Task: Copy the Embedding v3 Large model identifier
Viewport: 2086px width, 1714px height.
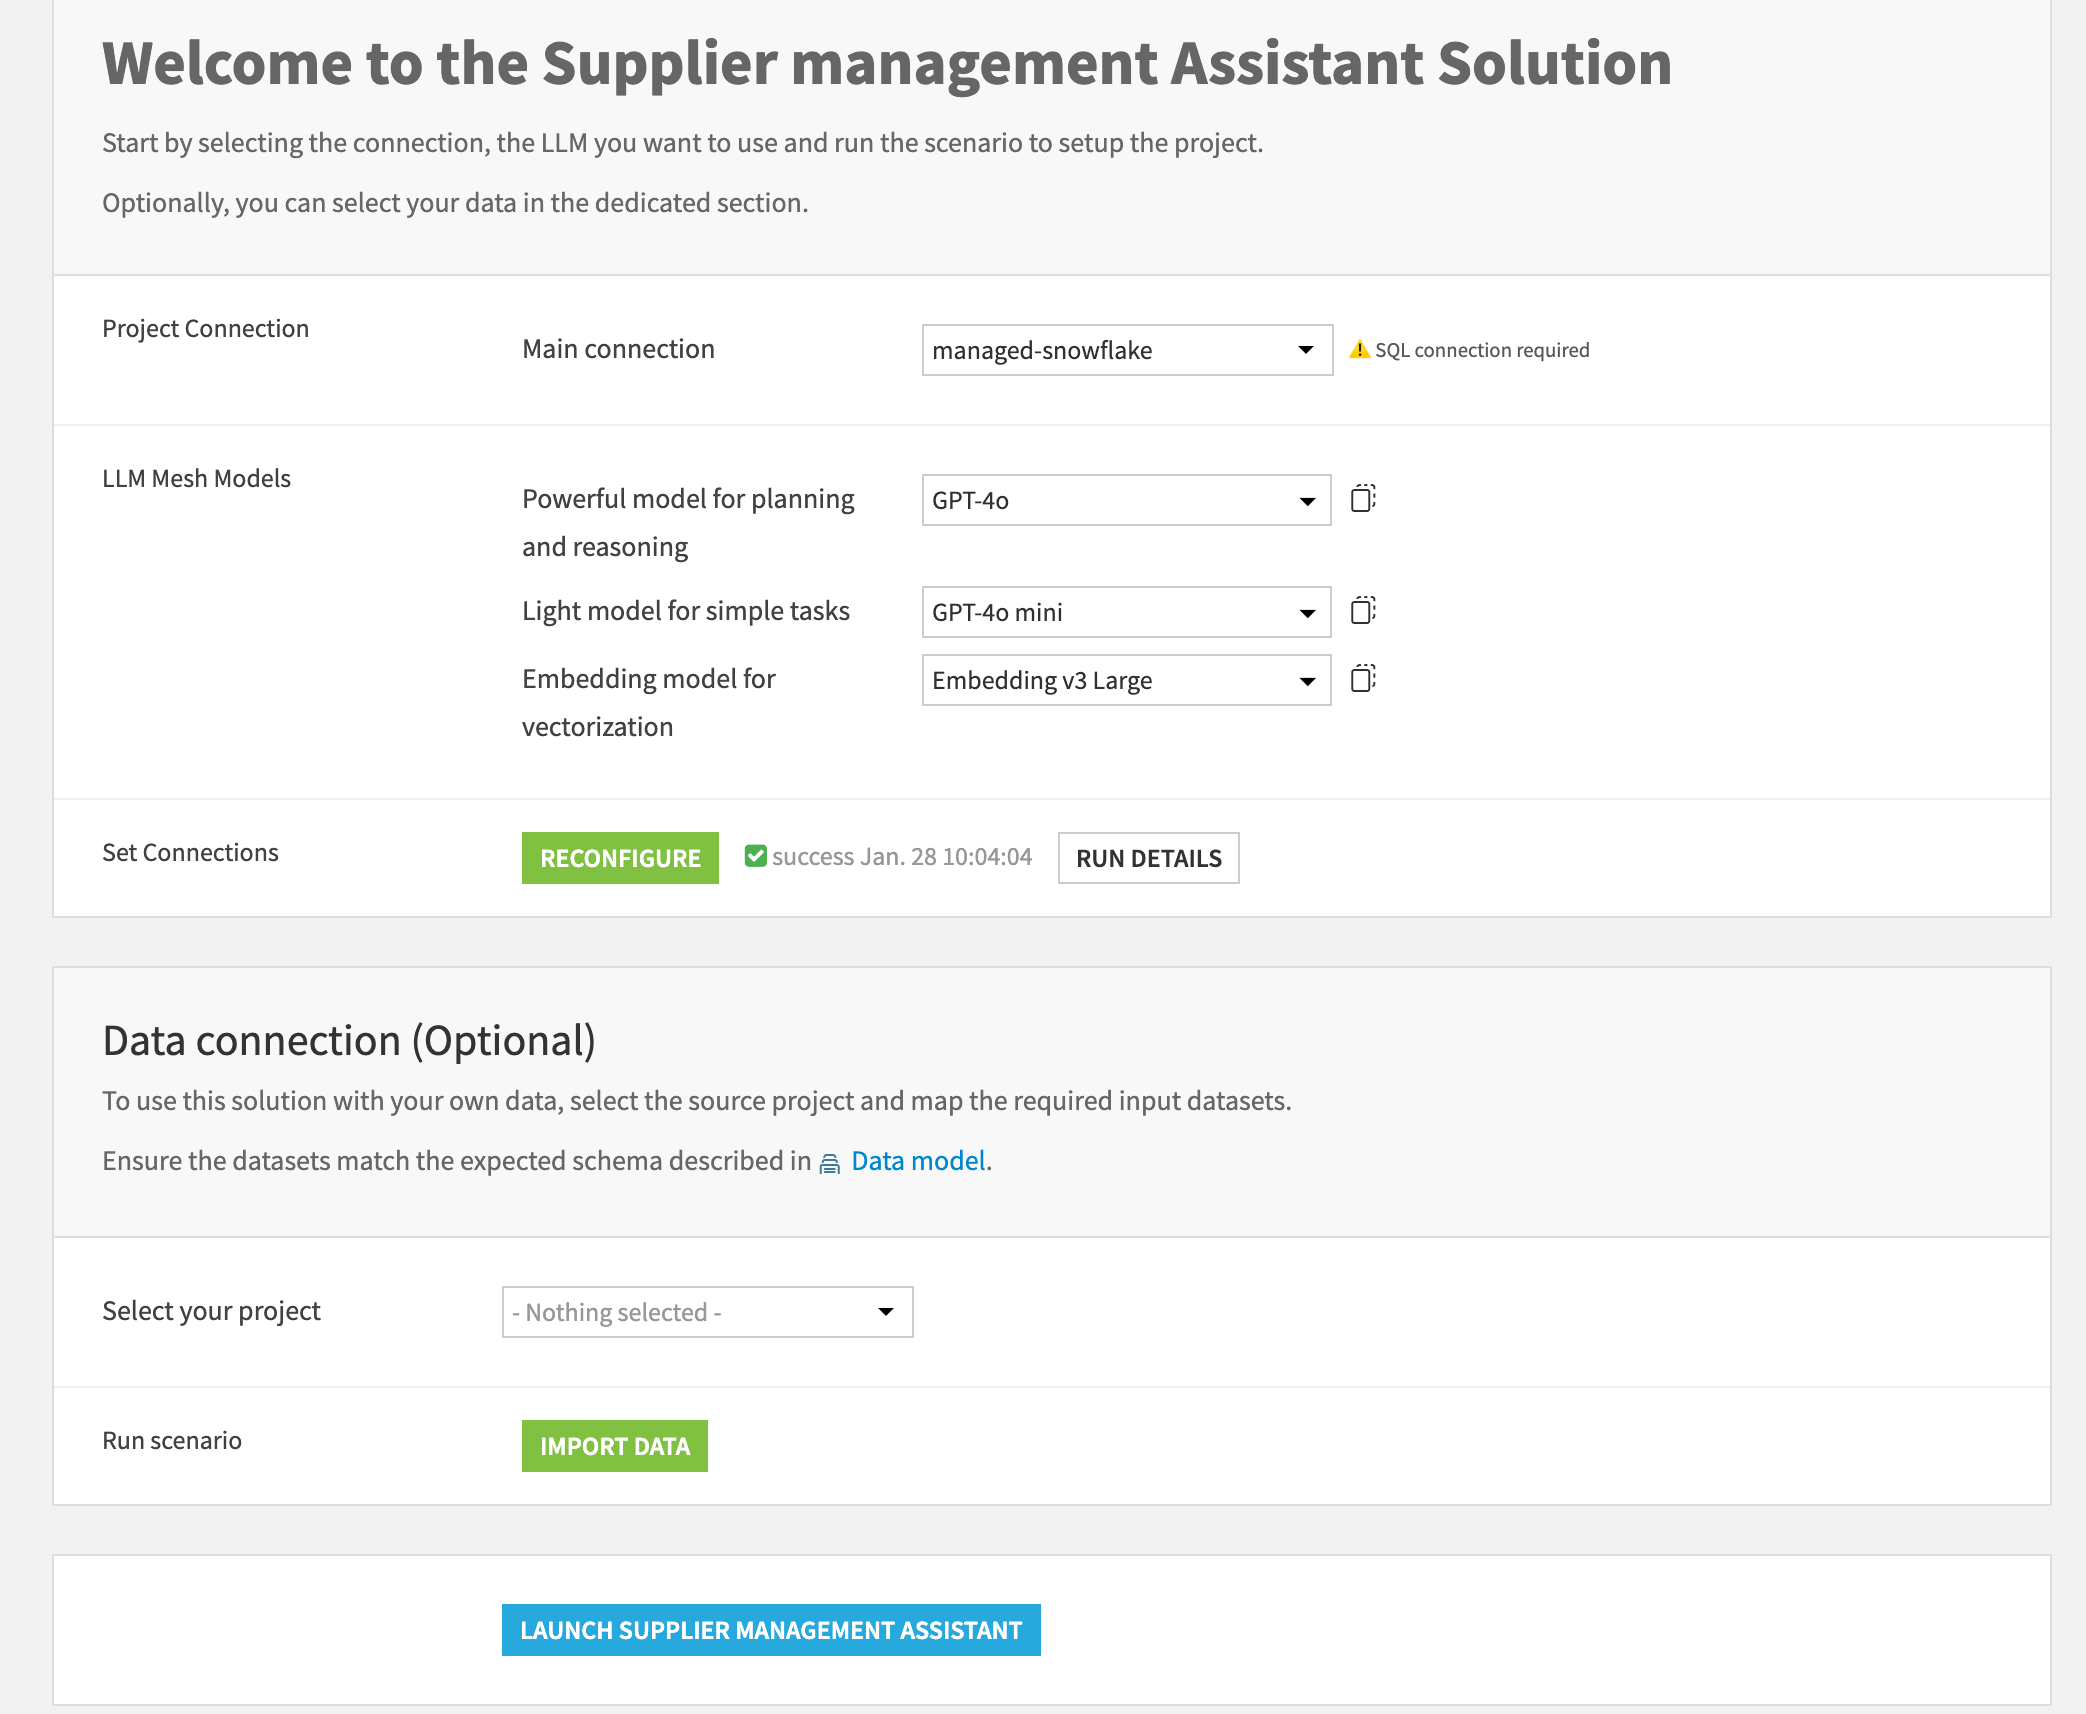Action: click(x=1363, y=679)
